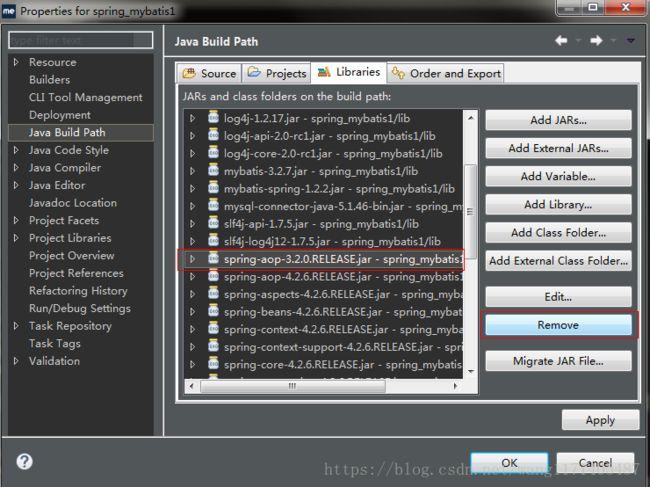
Task: Select Run/Debug Settings in the tree
Action: pyautogui.click(x=80, y=308)
